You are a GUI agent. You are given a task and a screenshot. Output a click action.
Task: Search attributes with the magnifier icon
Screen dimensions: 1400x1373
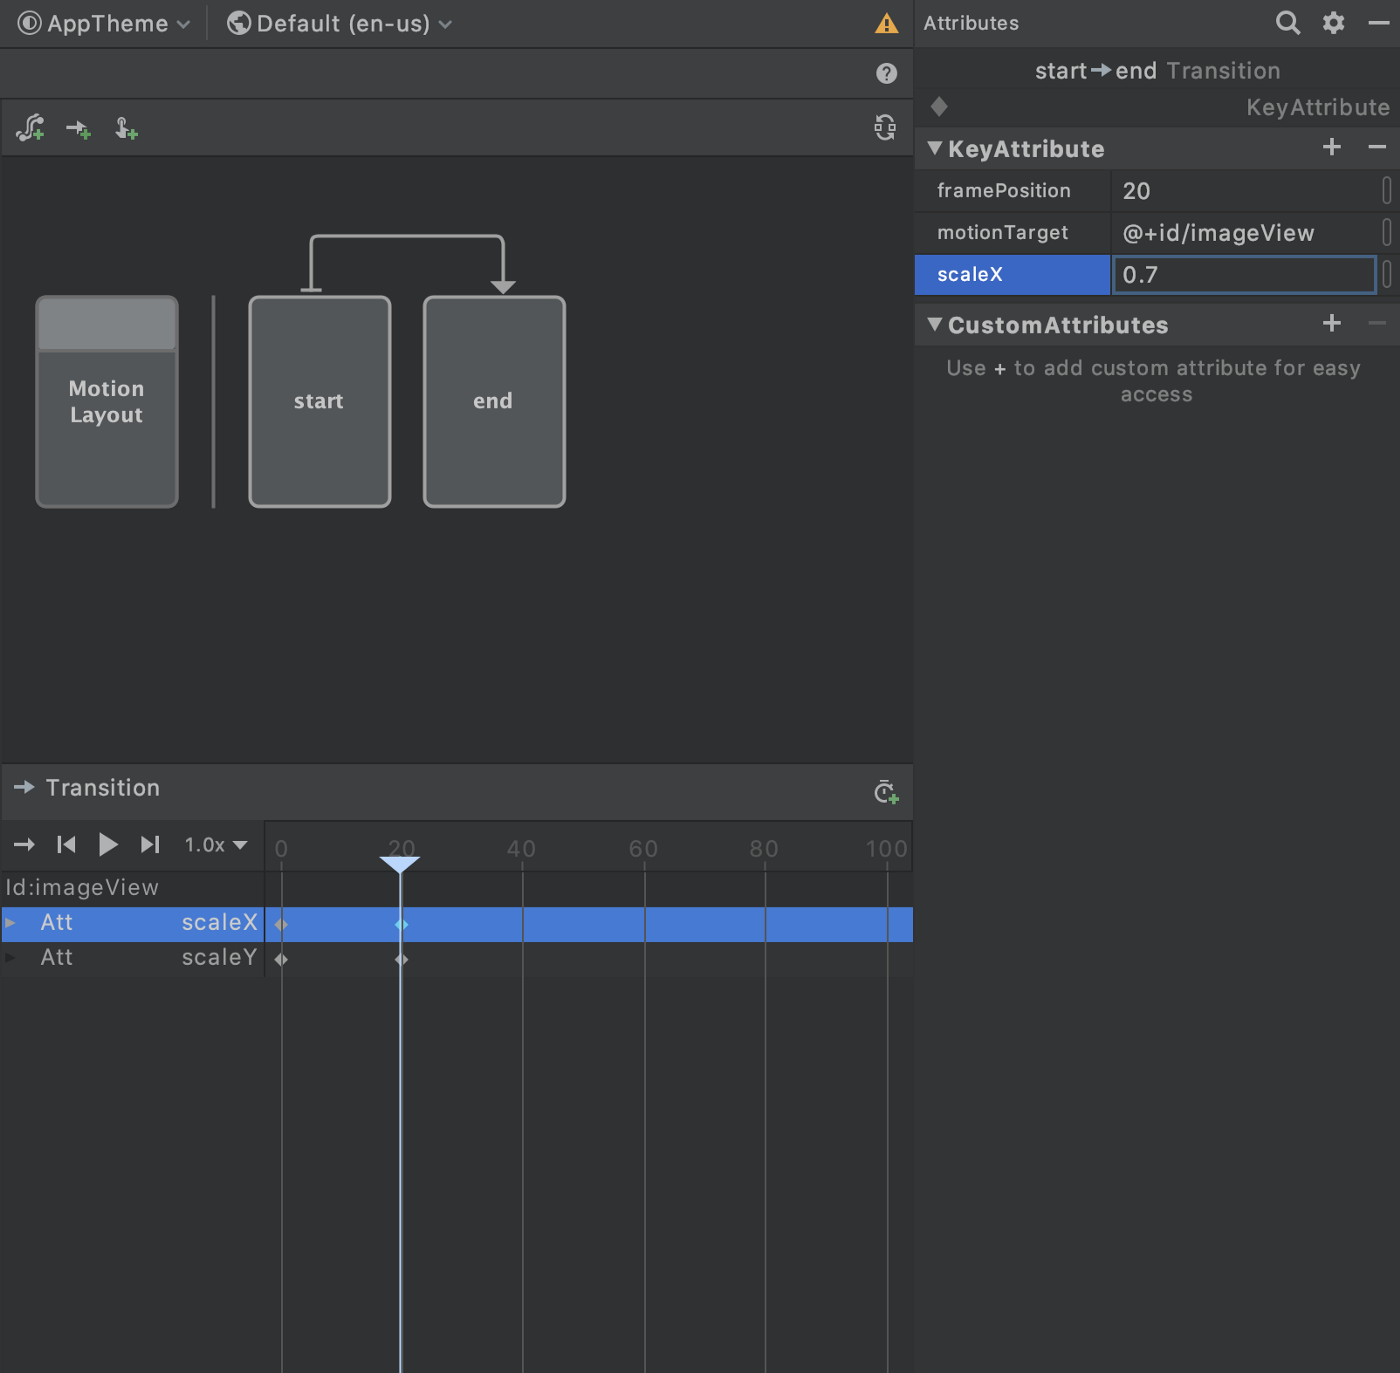tap(1288, 23)
